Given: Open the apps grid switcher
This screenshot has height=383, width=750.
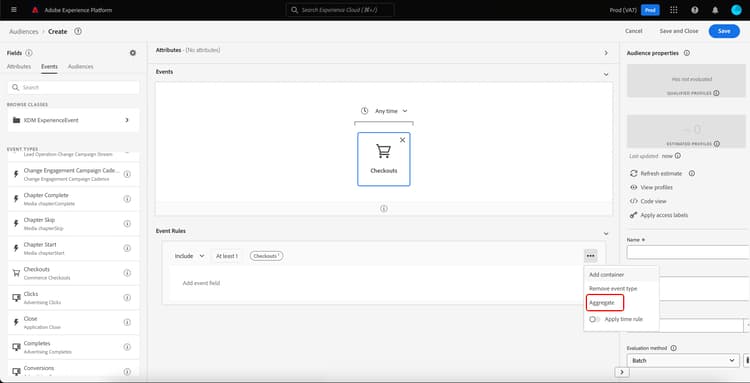Looking at the screenshot, I should coord(673,10).
